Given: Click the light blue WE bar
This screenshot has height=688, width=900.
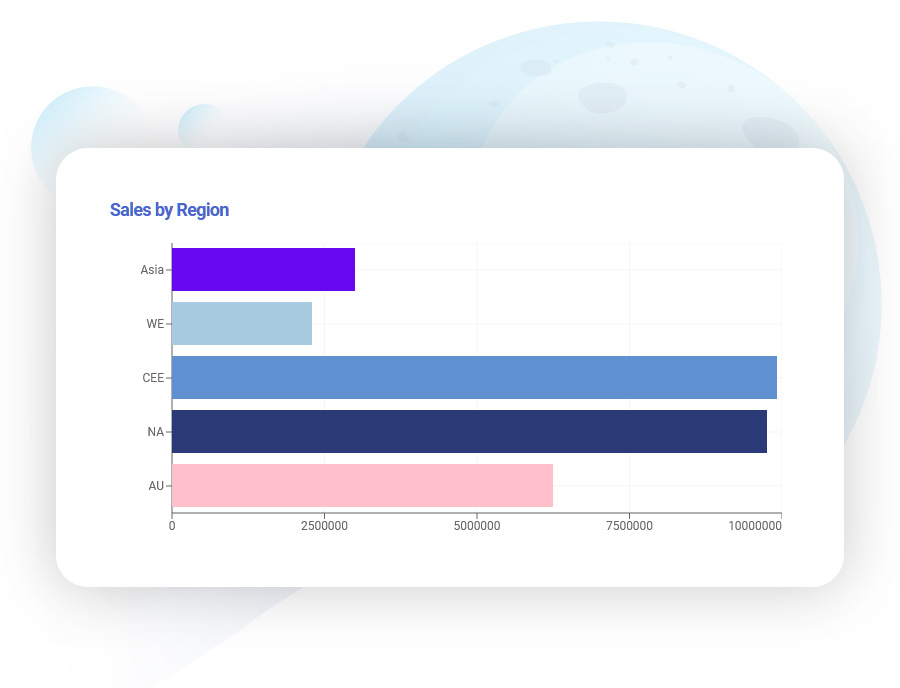Looking at the screenshot, I should (x=242, y=324).
